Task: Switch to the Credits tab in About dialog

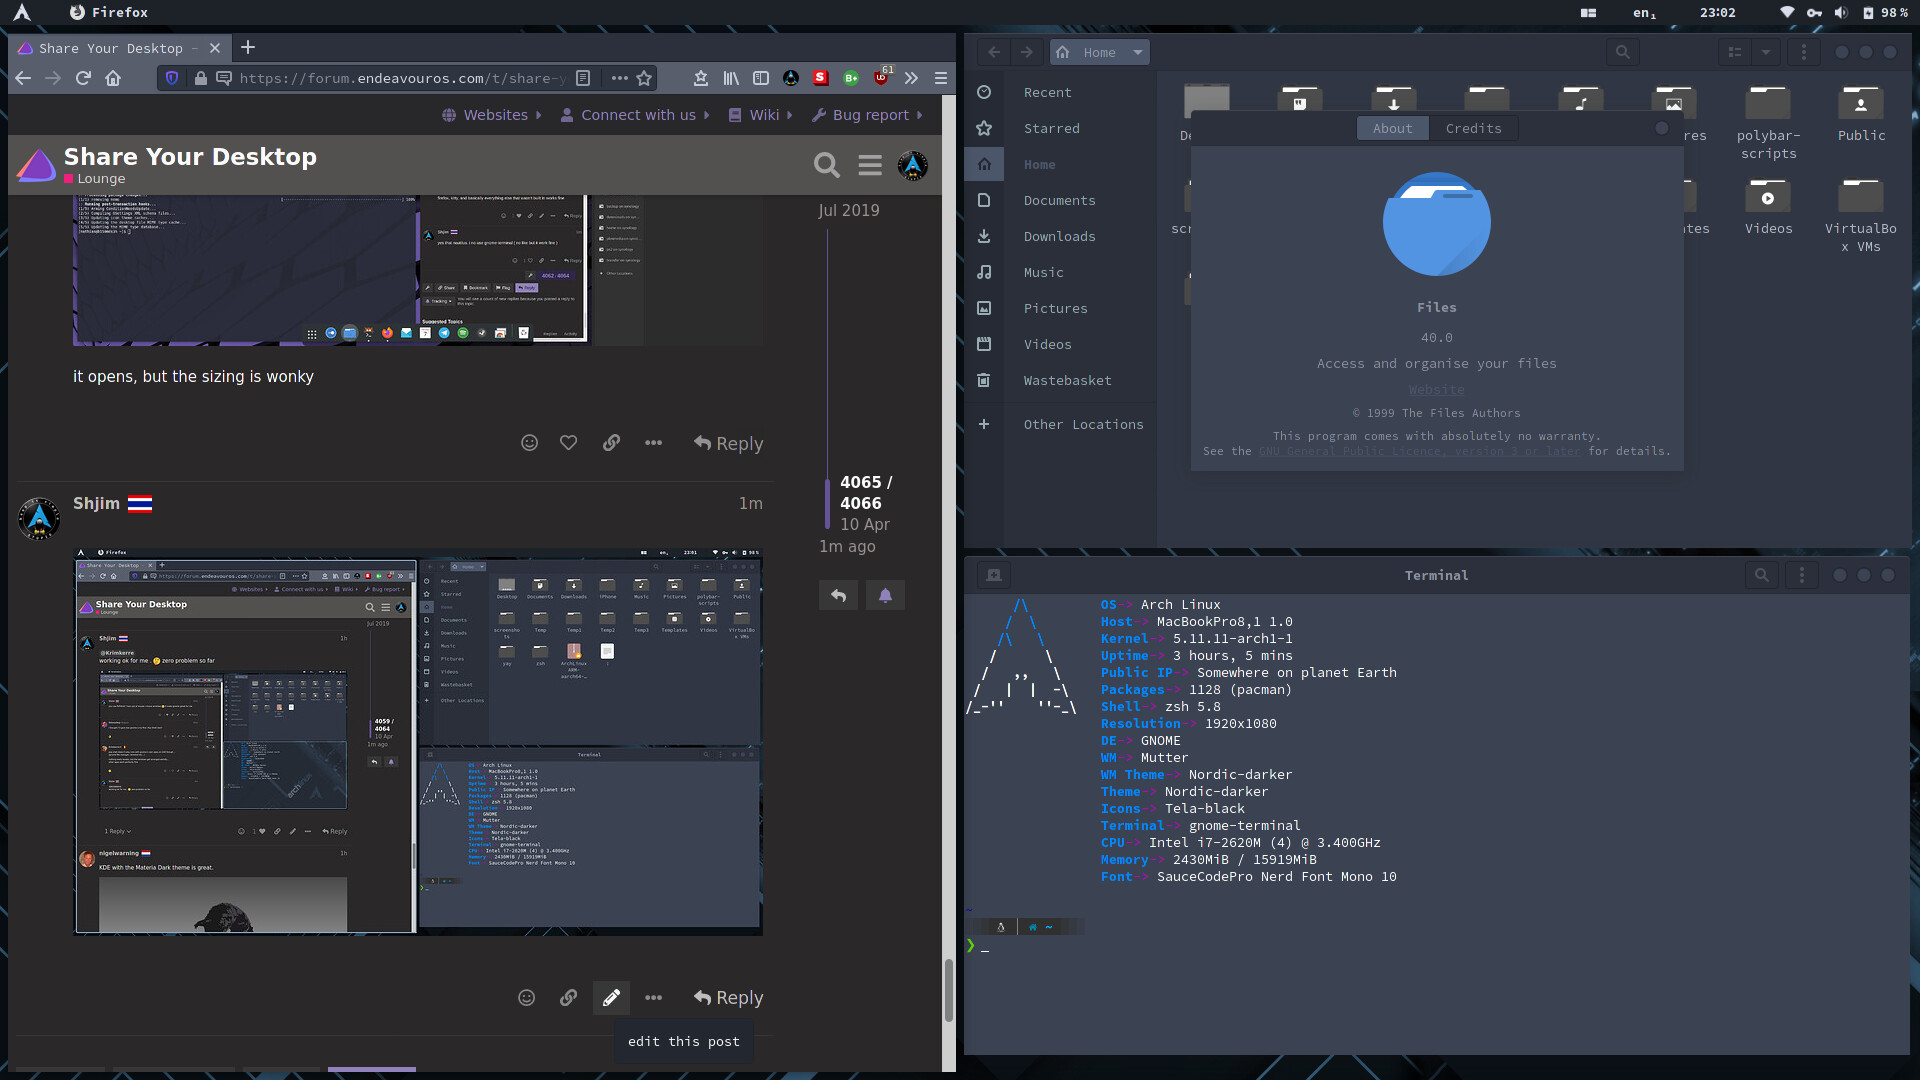Action: pos(1473,128)
